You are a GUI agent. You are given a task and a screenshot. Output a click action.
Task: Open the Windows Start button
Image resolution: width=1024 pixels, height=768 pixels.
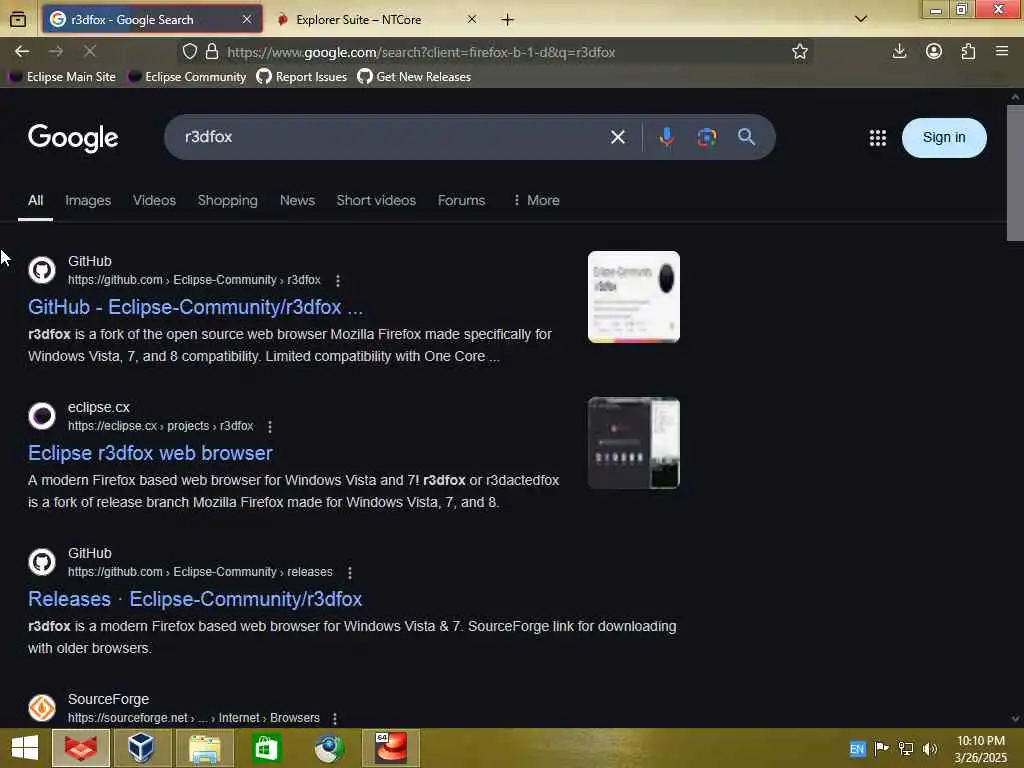click(25, 748)
